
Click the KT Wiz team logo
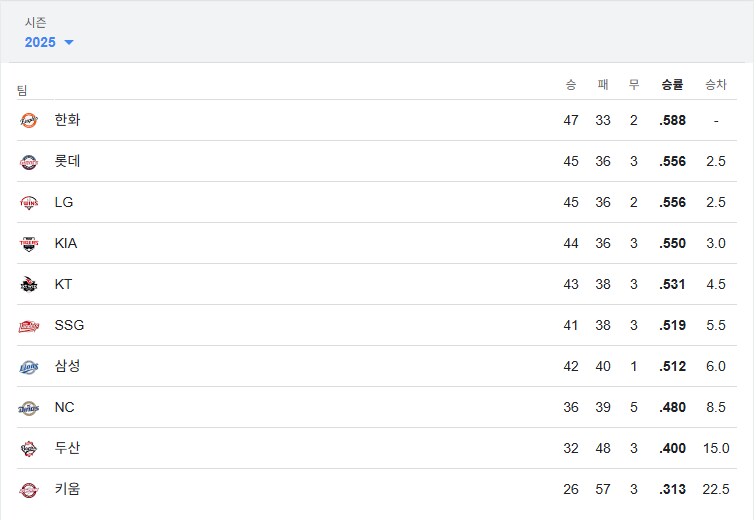(x=29, y=285)
